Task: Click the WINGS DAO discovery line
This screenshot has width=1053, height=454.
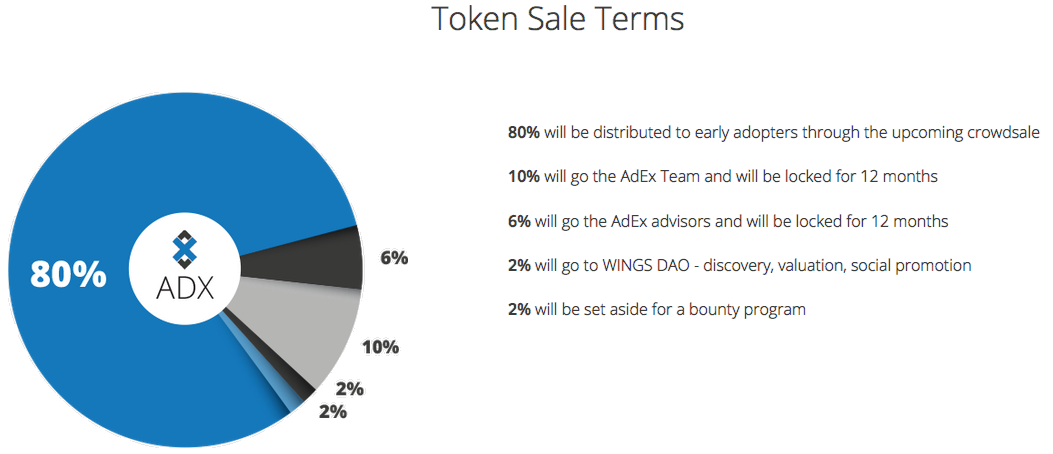Action: pyautogui.click(x=739, y=266)
